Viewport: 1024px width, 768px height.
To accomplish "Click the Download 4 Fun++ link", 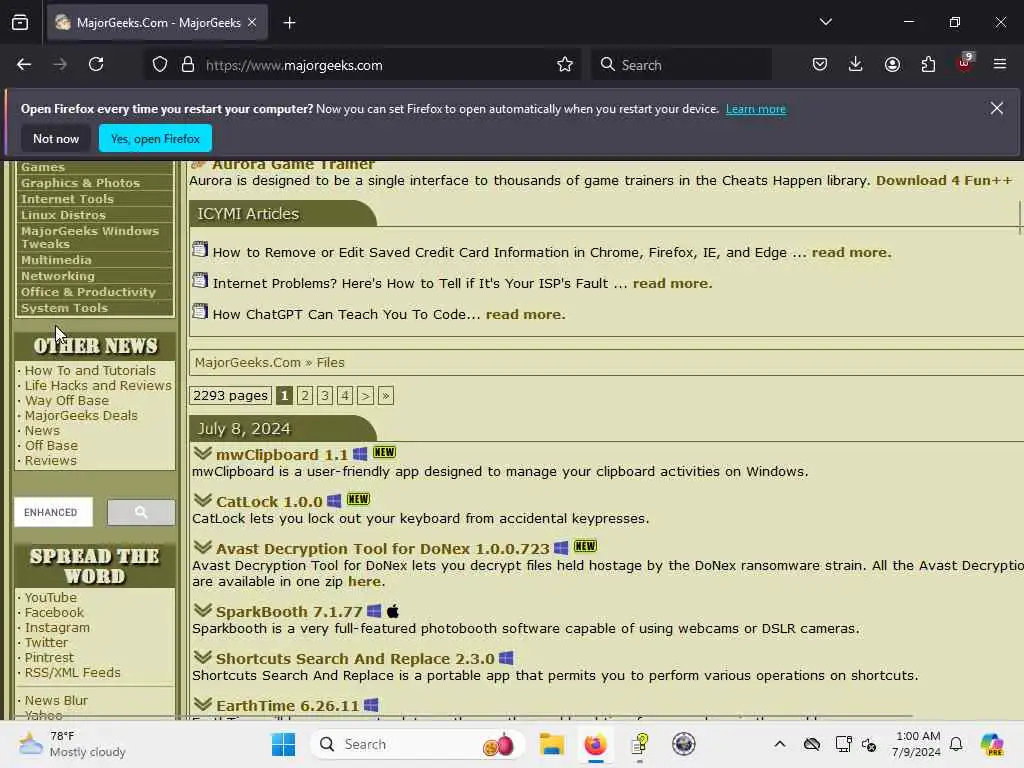I will (944, 180).
